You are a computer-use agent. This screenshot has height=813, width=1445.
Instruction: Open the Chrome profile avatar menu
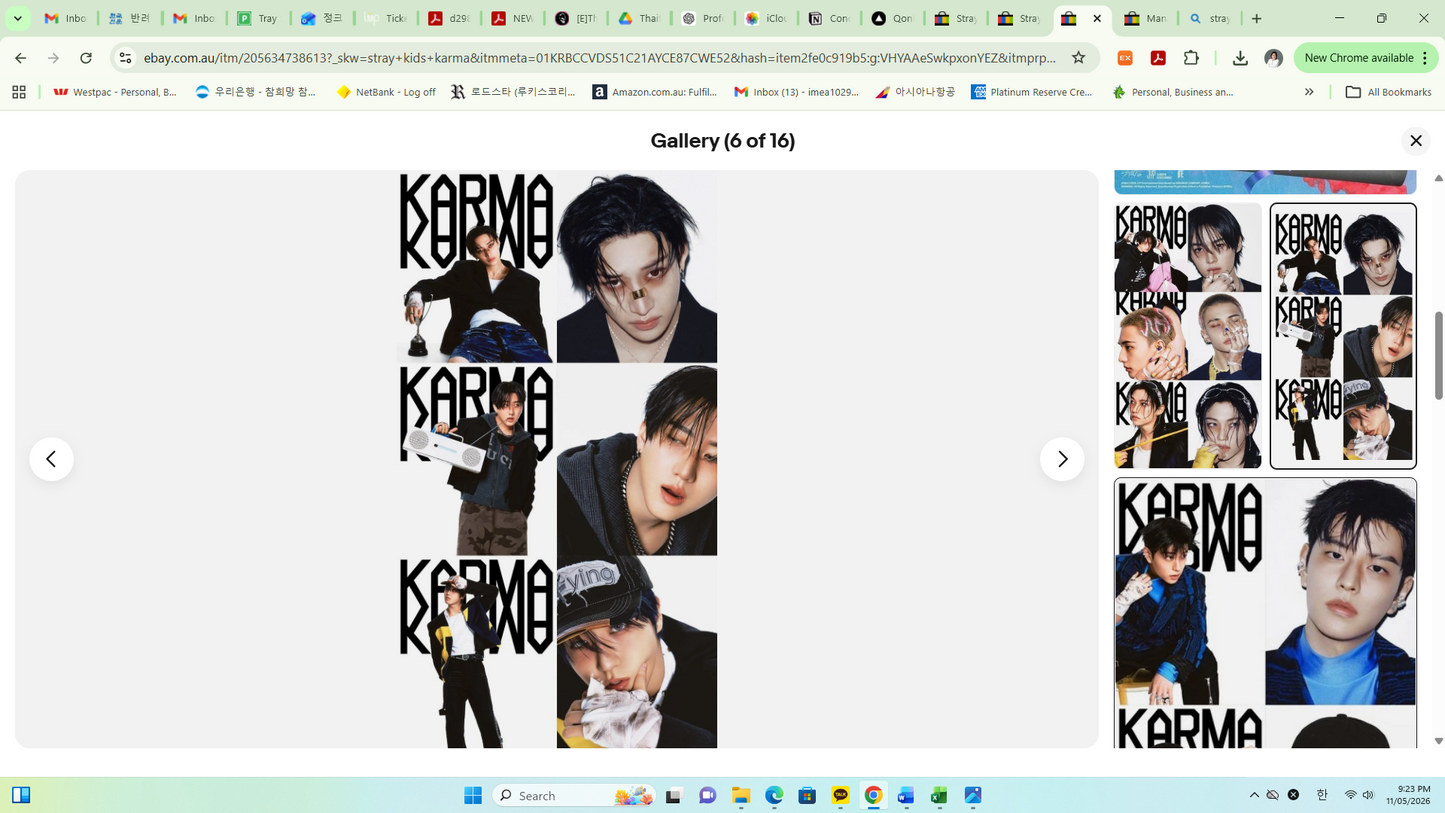(x=1273, y=58)
